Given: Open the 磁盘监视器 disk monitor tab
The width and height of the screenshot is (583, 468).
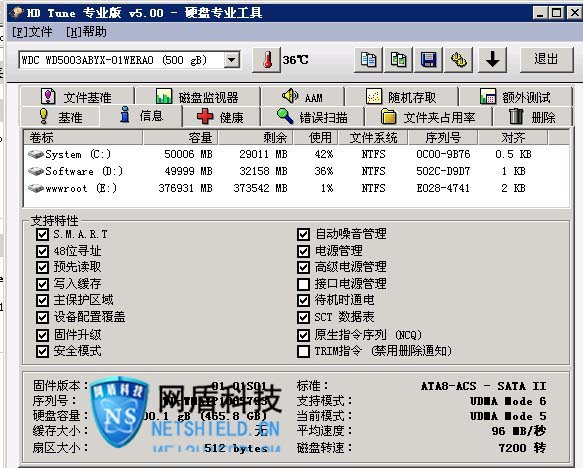Looking at the screenshot, I should tap(197, 97).
